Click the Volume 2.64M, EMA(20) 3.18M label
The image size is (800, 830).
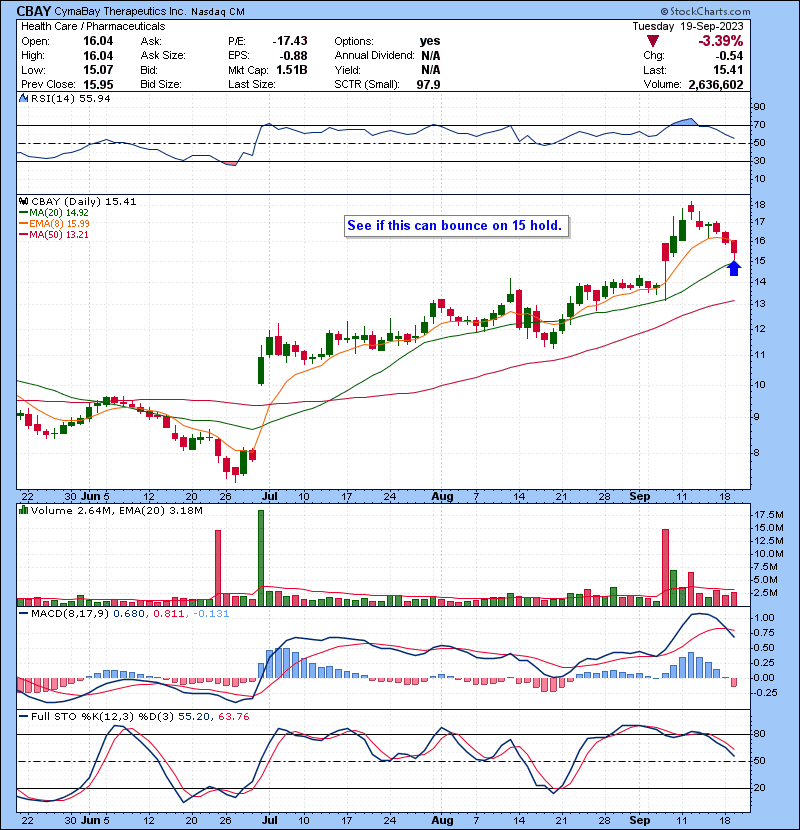point(116,511)
